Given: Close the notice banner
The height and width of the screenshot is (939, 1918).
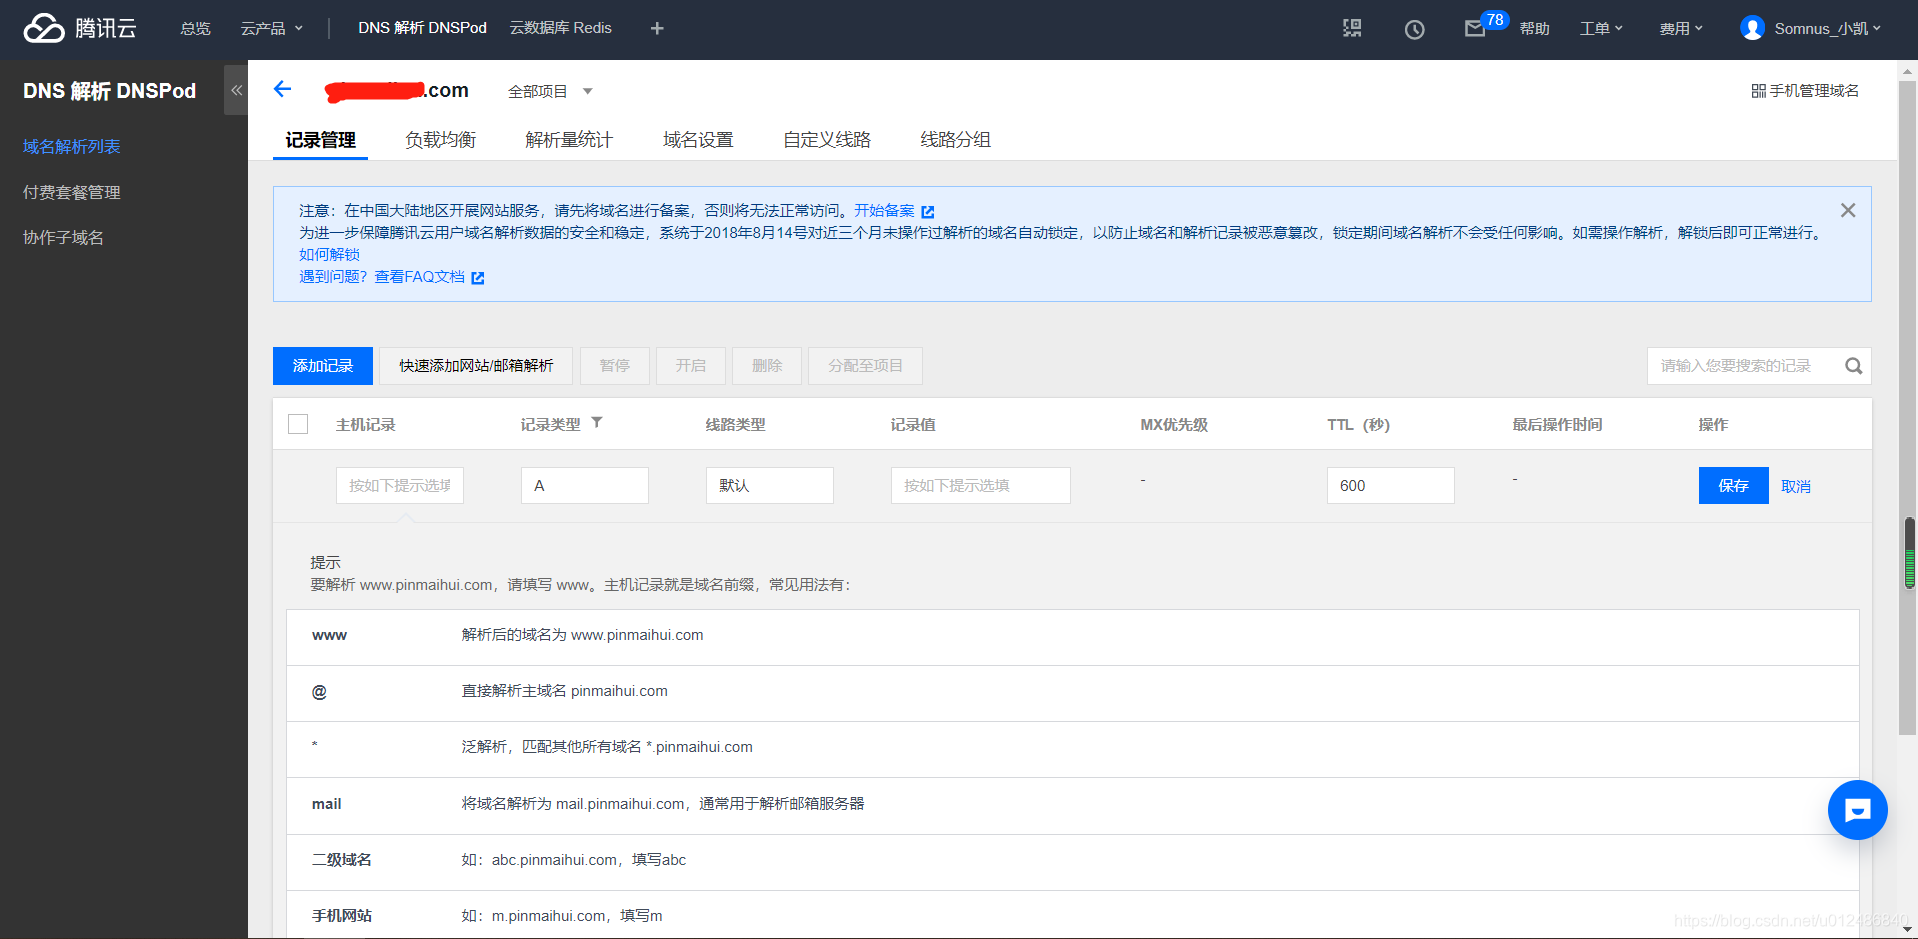Looking at the screenshot, I should coord(1848,210).
